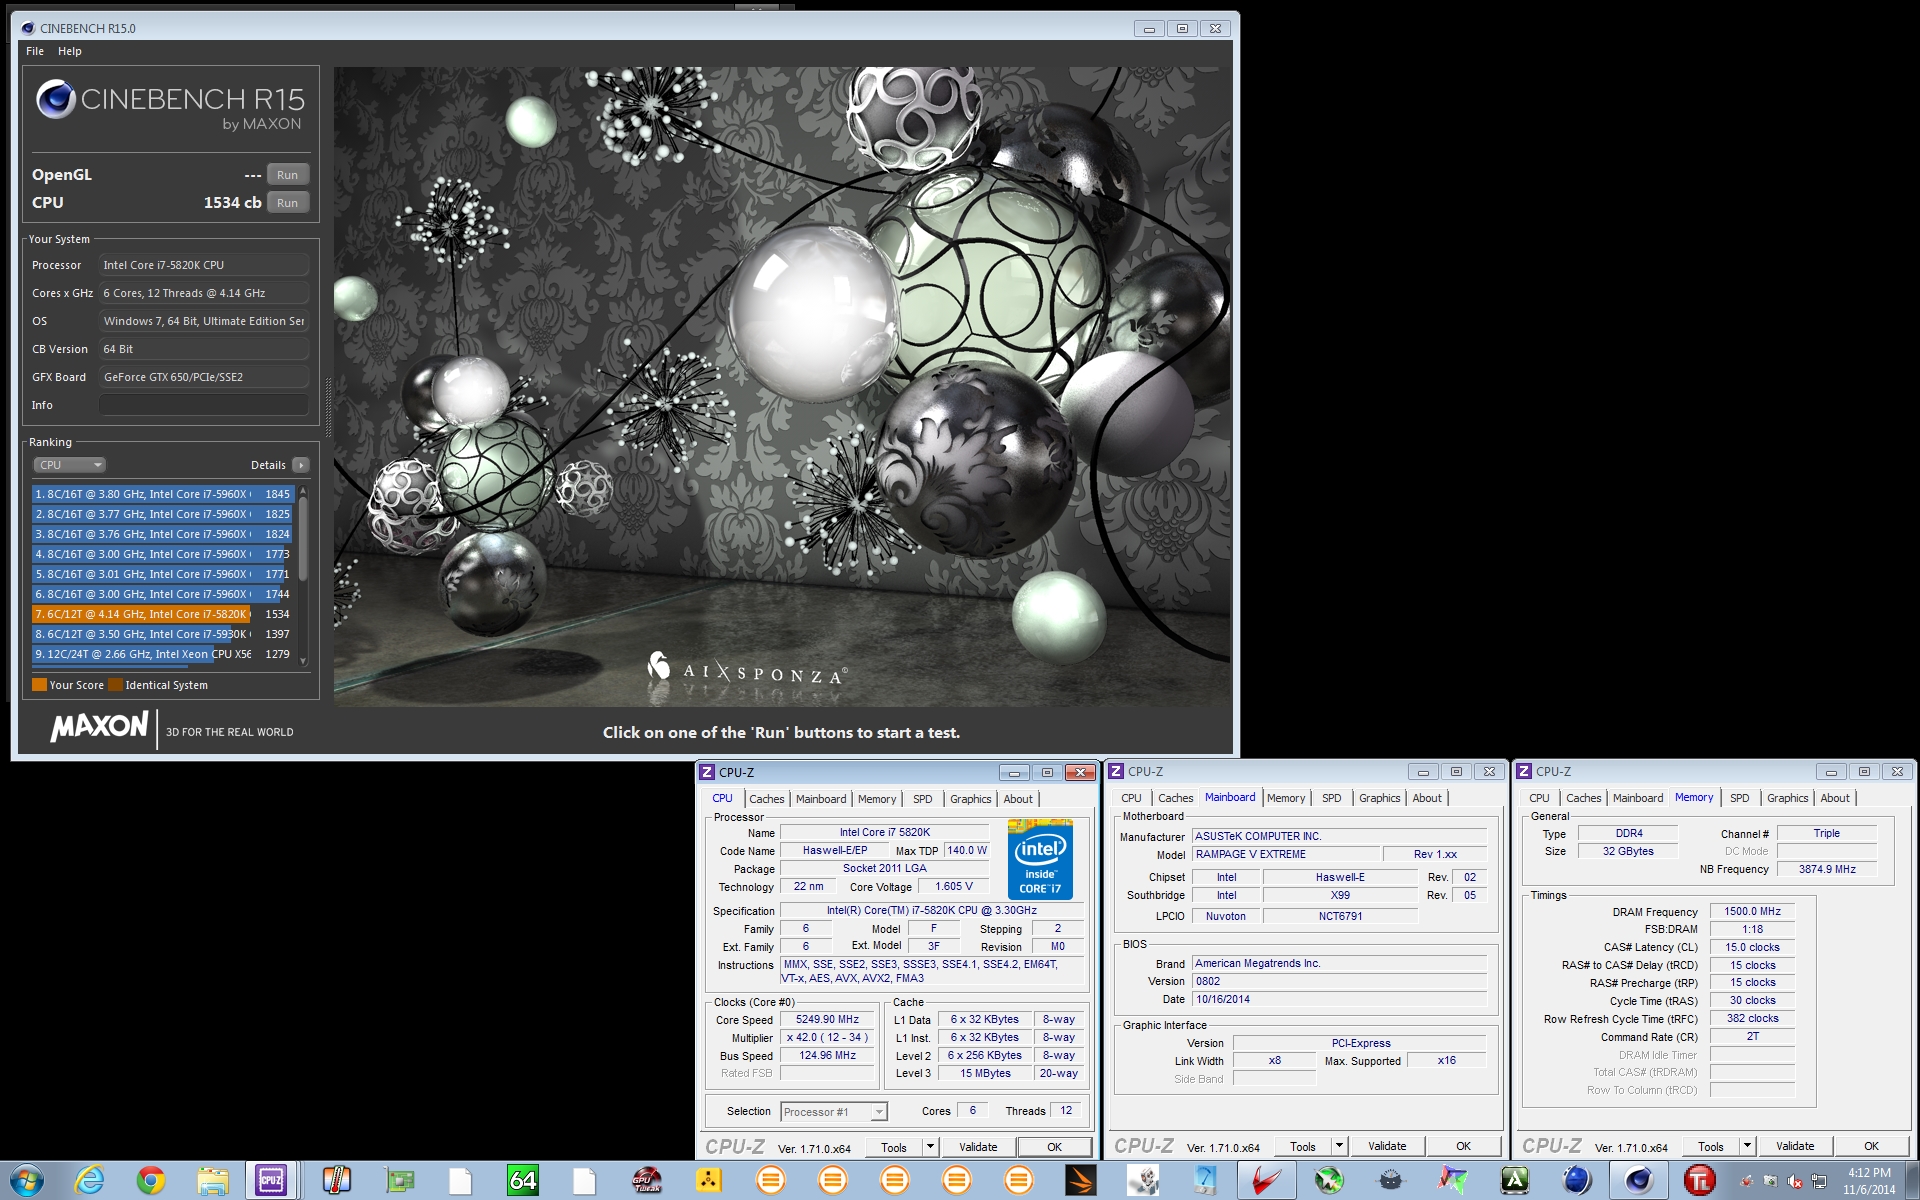This screenshot has width=1920, height=1200.
Task: Open the black and orange 3DMark icon
Action: (x=1081, y=1180)
